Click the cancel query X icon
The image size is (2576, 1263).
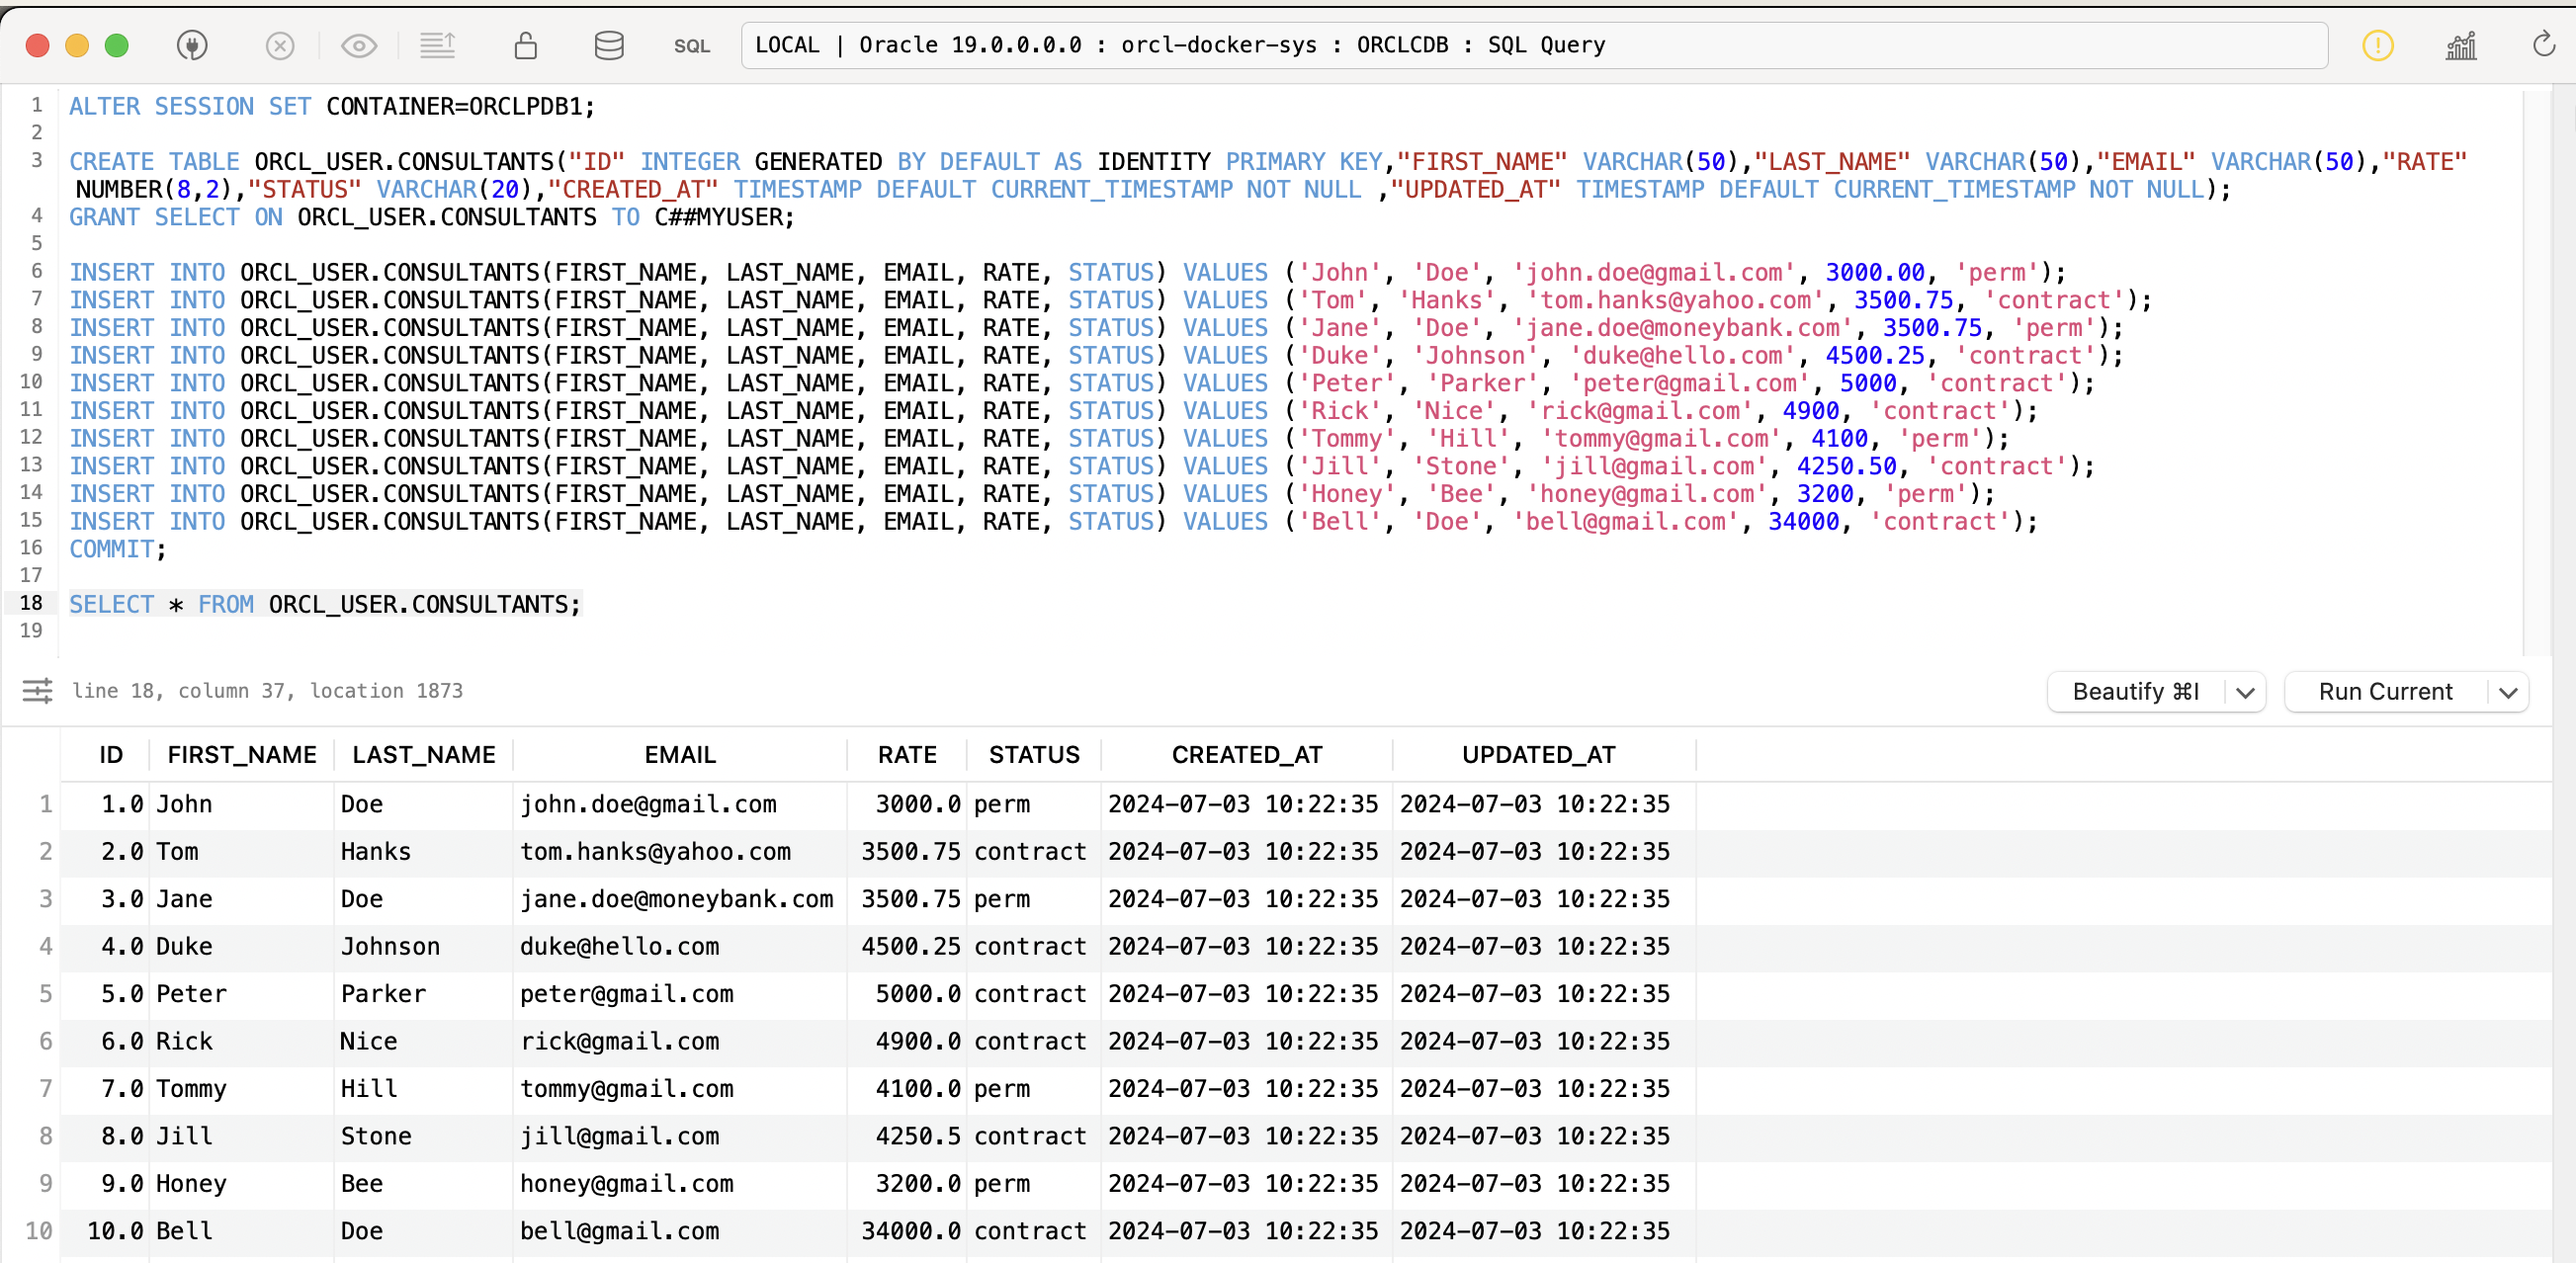click(280, 45)
